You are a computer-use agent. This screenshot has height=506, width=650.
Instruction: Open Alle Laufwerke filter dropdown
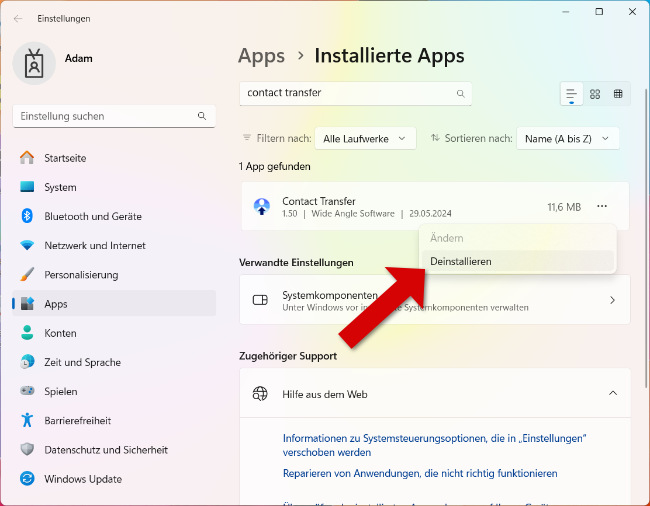click(365, 138)
